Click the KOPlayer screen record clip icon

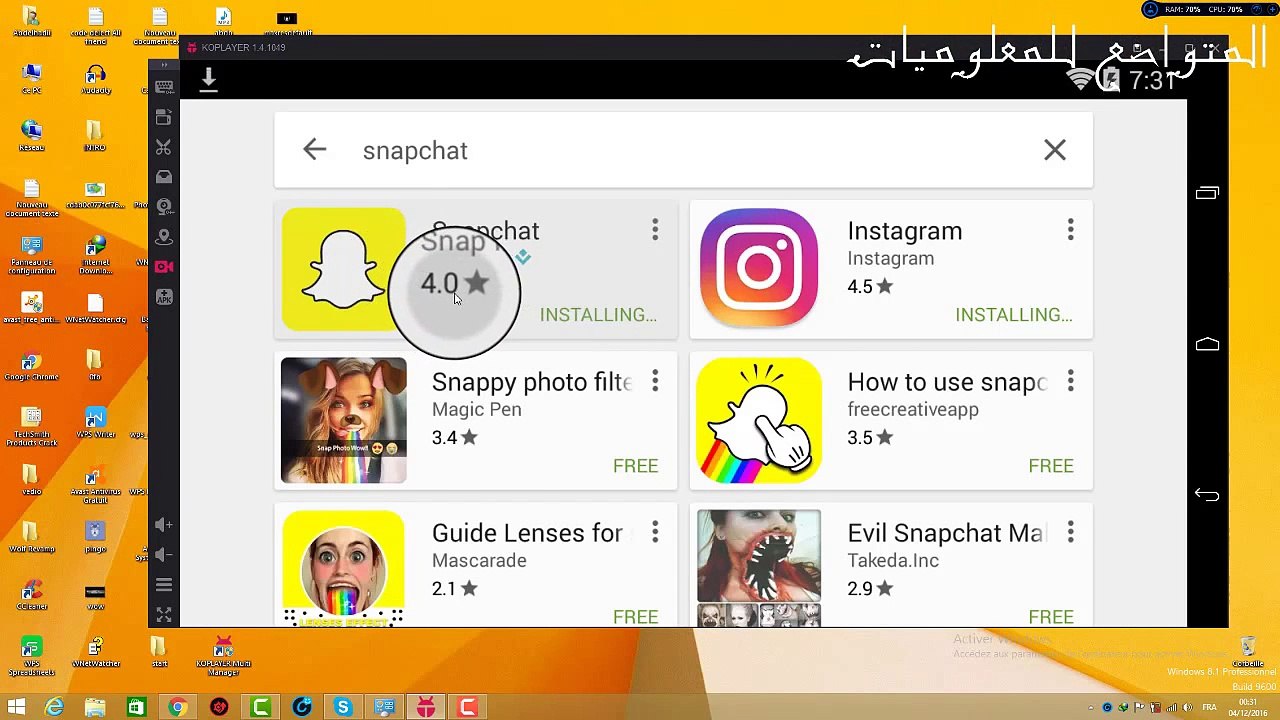coord(164,117)
